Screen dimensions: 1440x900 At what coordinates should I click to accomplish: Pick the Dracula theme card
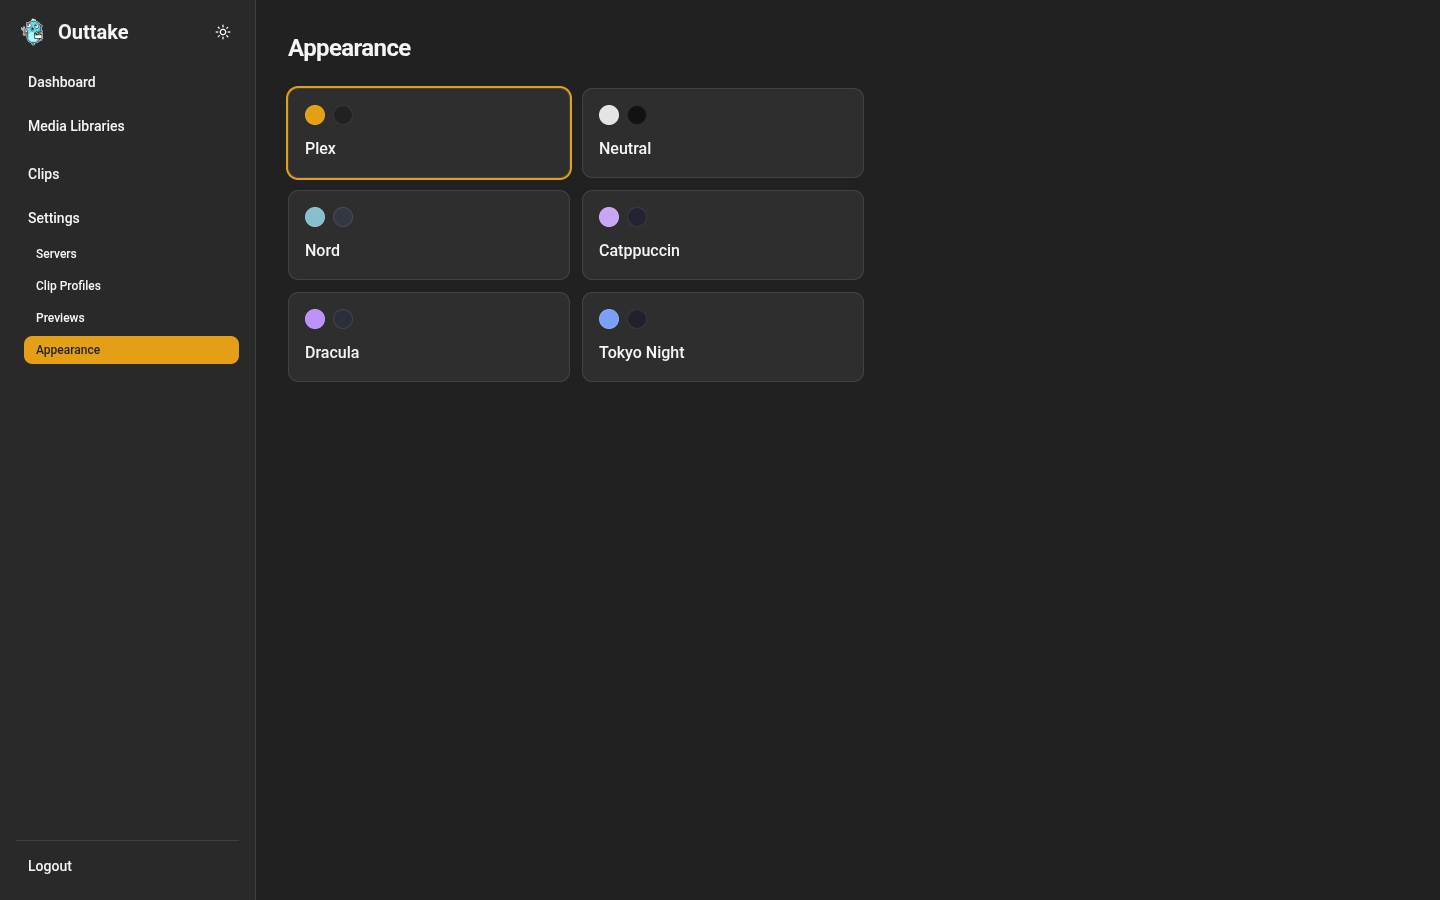click(x=429, y=337)
